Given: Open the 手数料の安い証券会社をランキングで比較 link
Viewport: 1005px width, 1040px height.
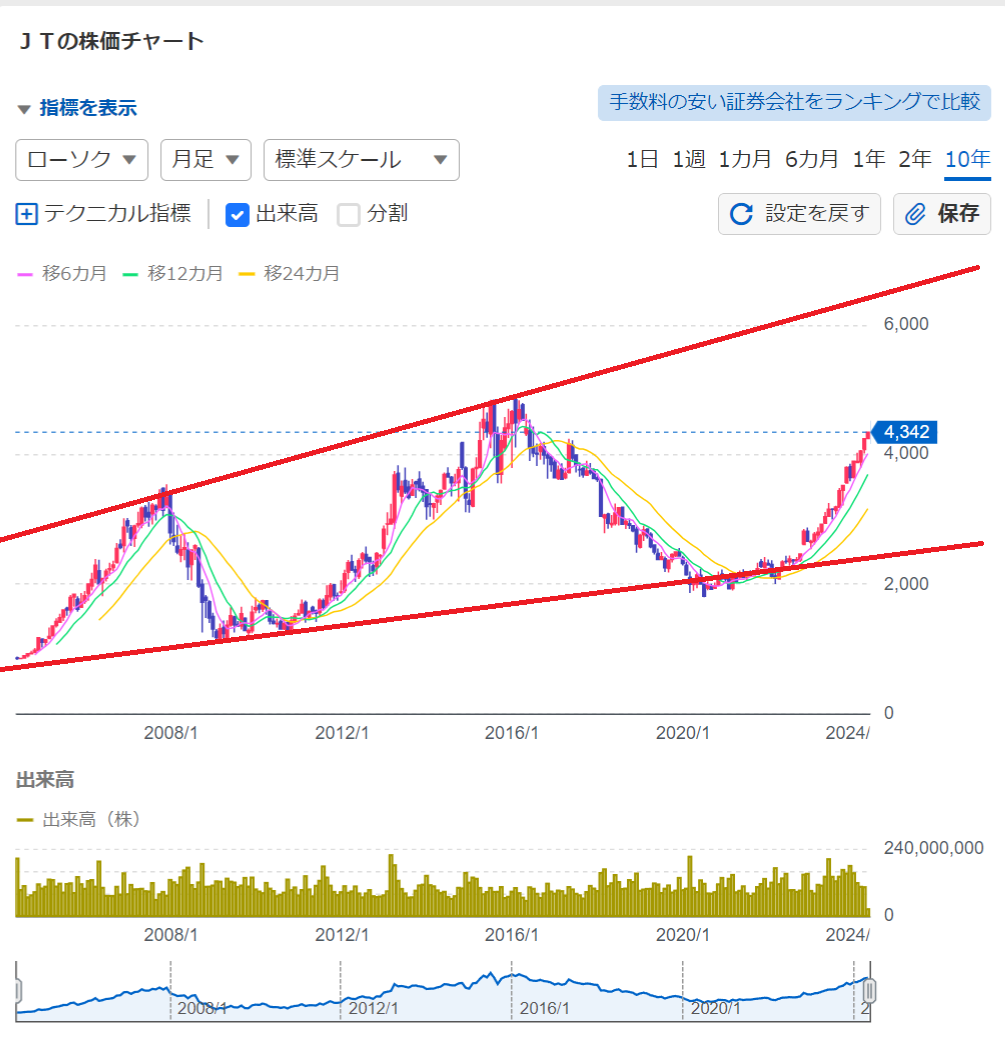Looking at the screenshot, I should (794, 102).
